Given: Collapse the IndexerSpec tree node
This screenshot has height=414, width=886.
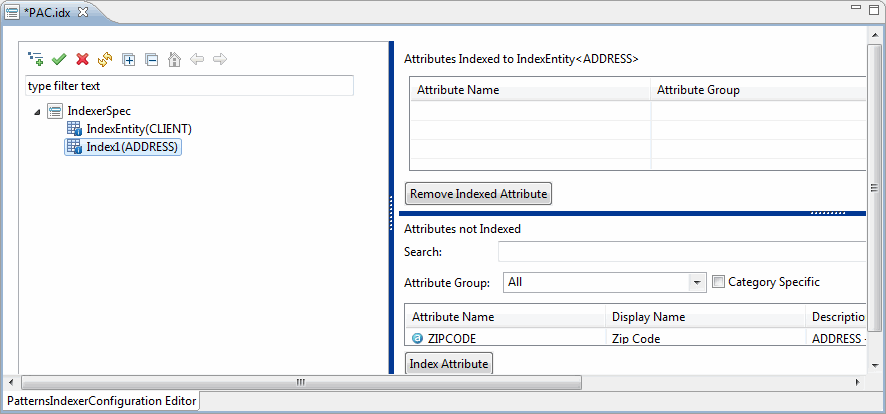Looking at the screenshot, I should (x=37, y=112).
